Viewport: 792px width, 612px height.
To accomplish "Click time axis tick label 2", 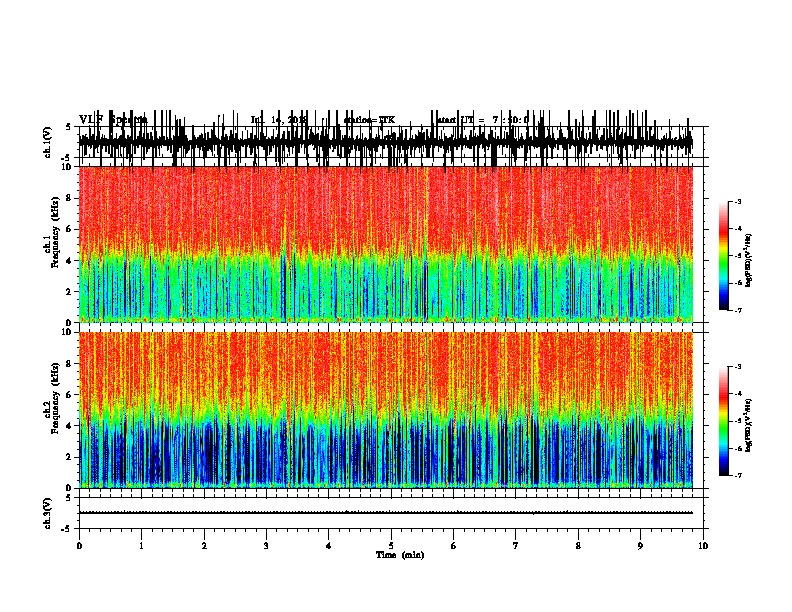I will click(x=204, y=546).
